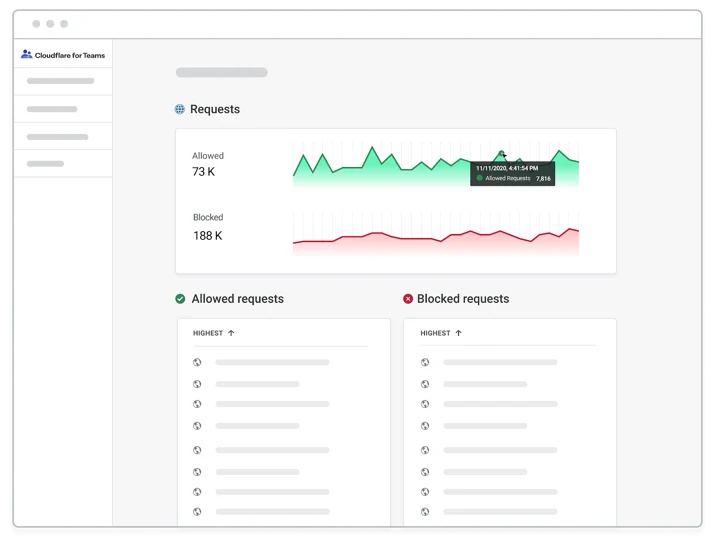Click HIGHEST column header in Blocked requests
The height and width of the screenshot is (539, 715).
pyautogui.click(x=435, y=333)
